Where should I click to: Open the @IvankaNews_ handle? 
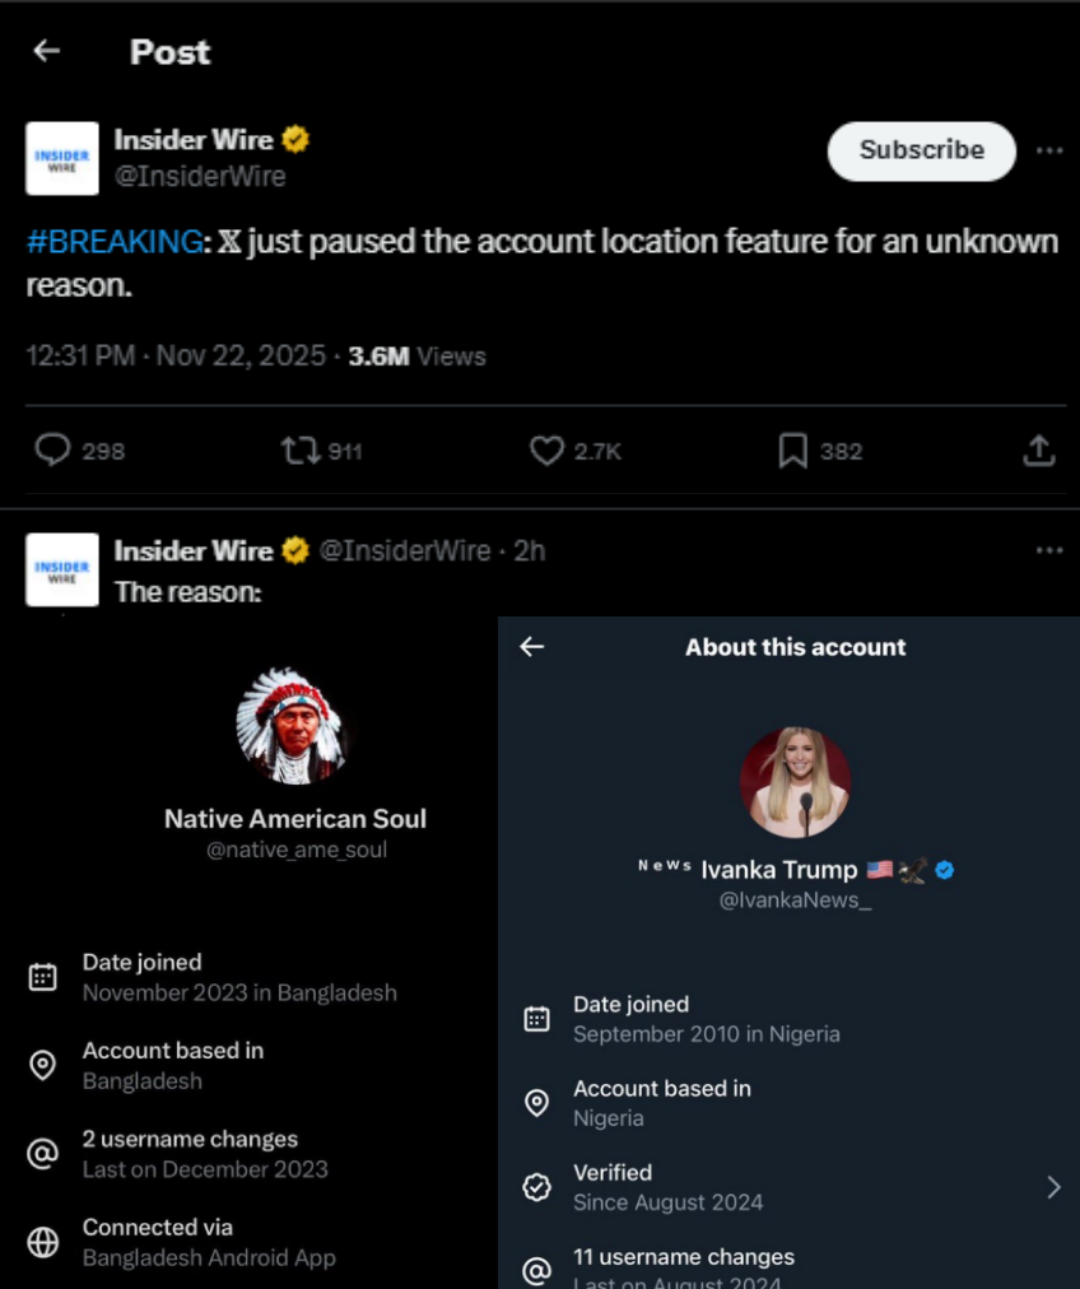click(x=795, y=900)
